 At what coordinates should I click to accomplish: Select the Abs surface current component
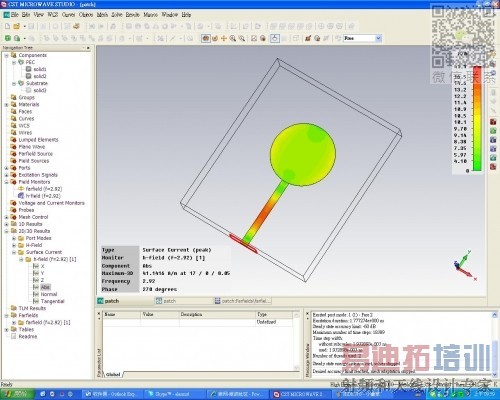coord(45,287)
